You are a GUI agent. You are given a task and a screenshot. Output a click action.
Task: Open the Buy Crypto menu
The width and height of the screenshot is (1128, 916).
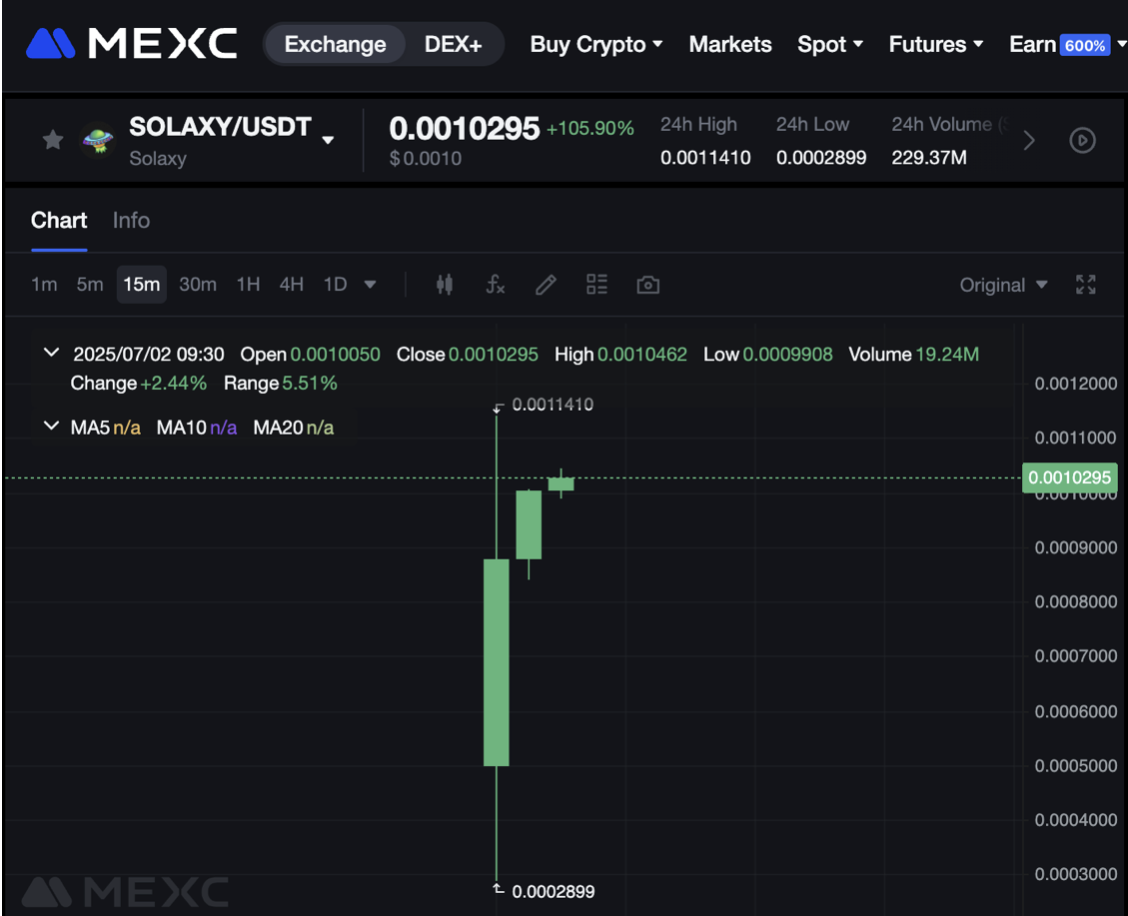[x=596, y=45]
